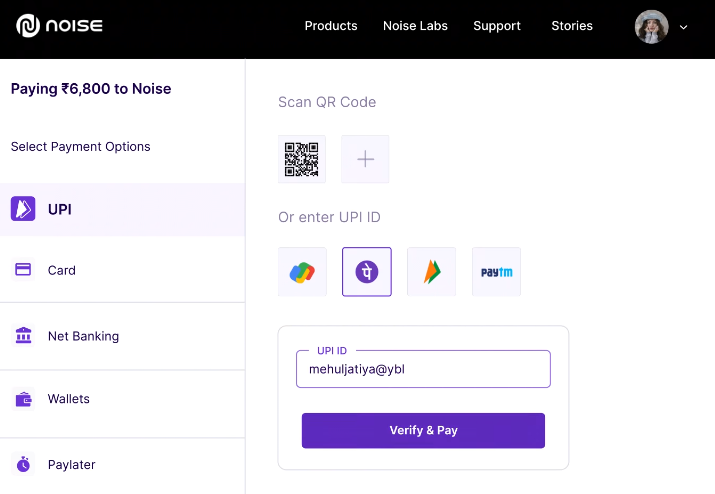Go to Support page
The image size is (715, 494).
pos(497,26)
